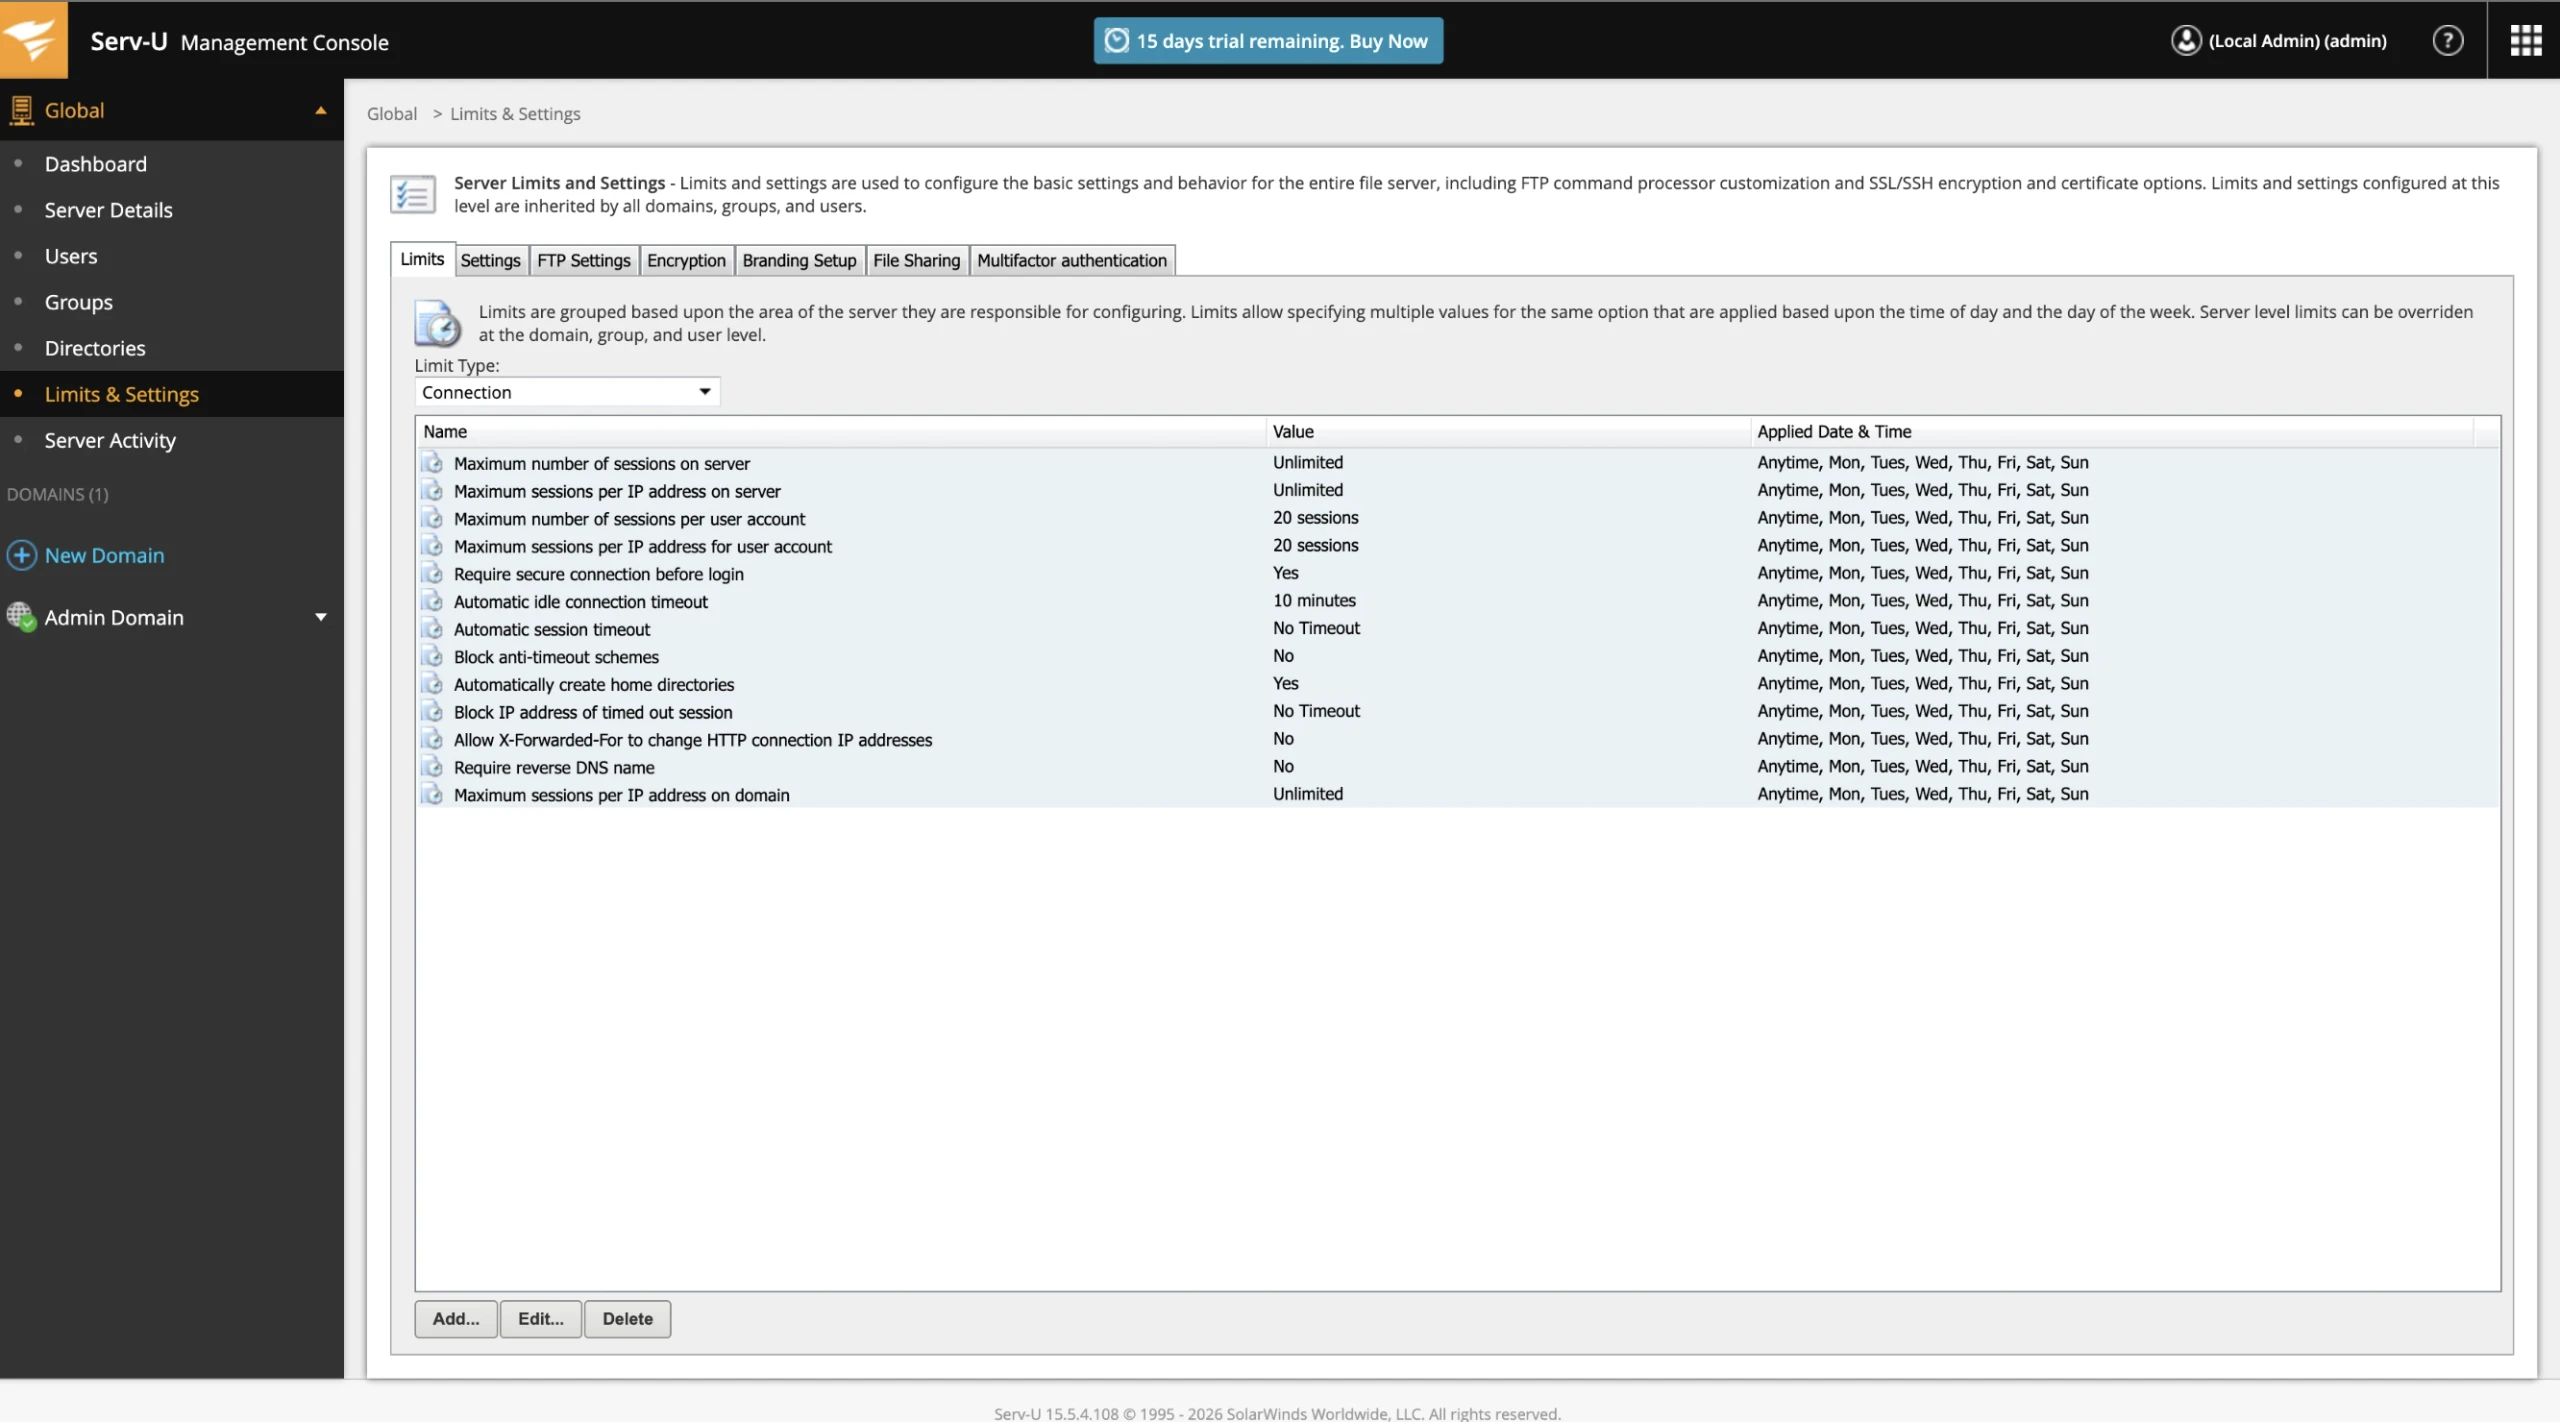The height and width of the screenshot is (1422, 2560).
Task: Click icon beside Maximum sessions per IP address for user account
Action: click(x=432, y=546)
